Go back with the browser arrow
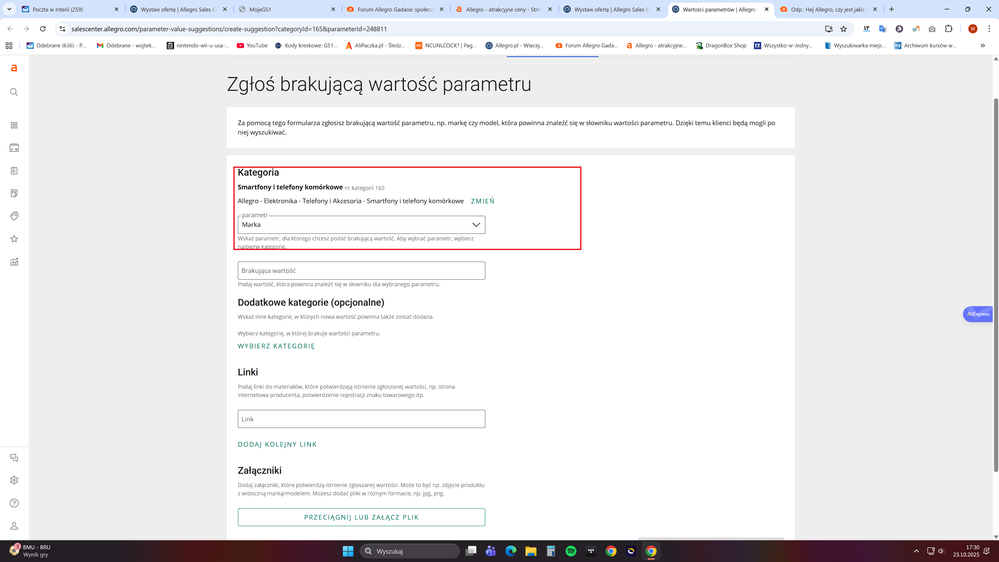Image resolution: width=999 pixels, height=562 pixels. [10, 29]
